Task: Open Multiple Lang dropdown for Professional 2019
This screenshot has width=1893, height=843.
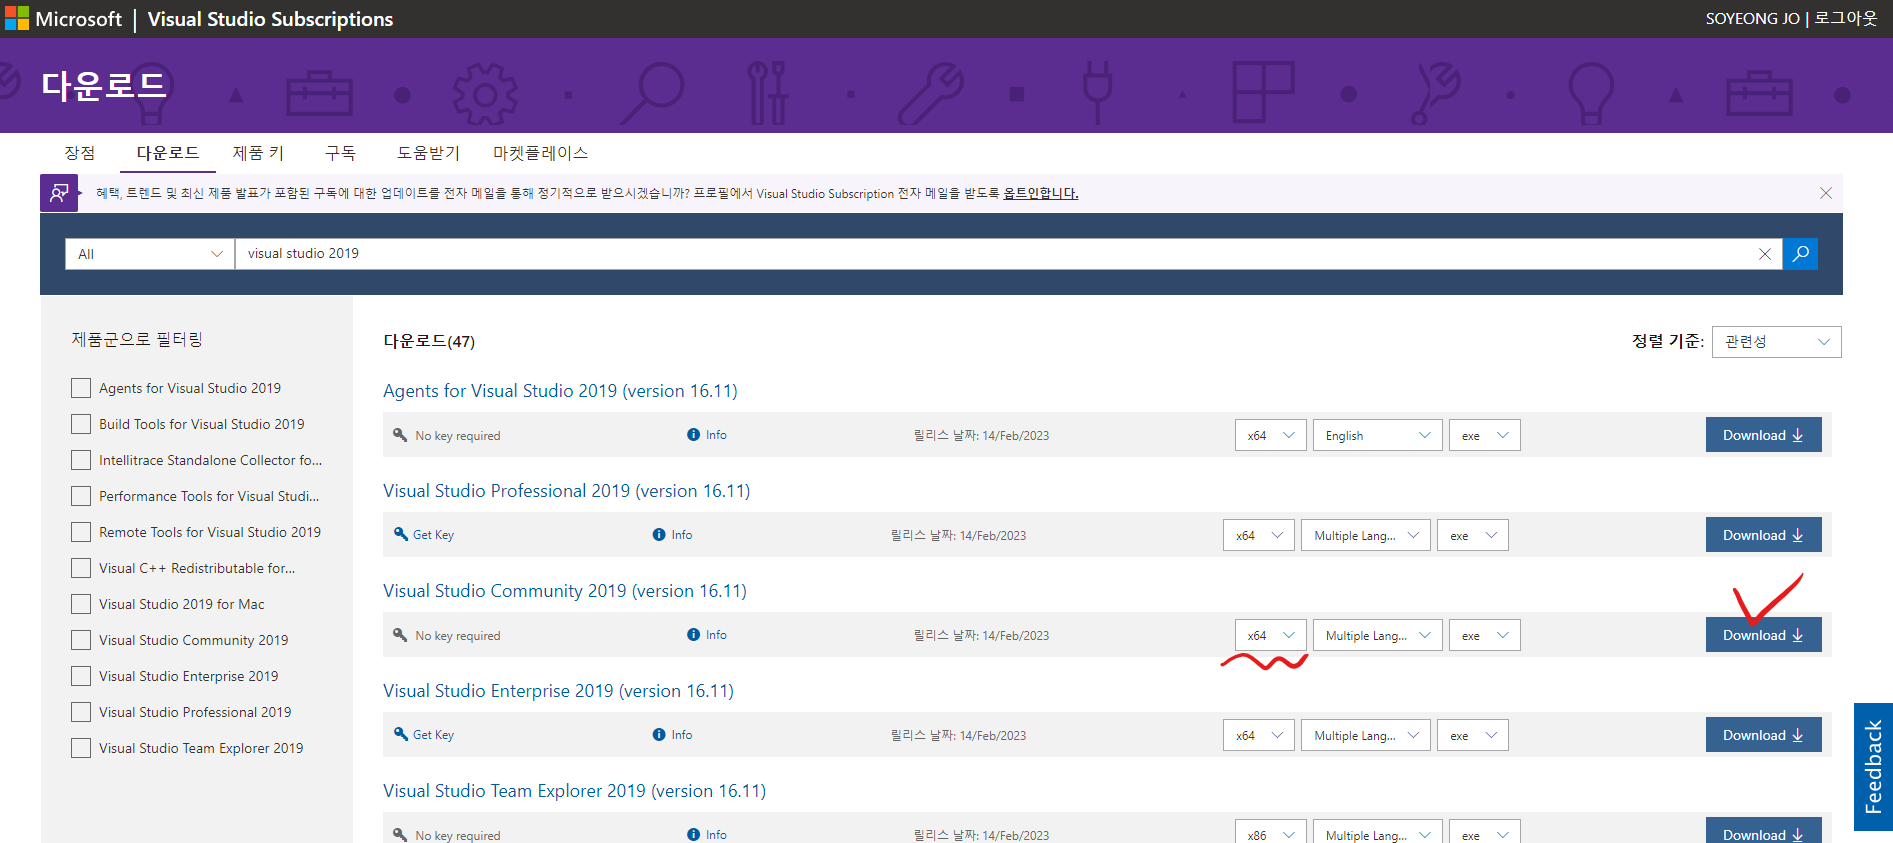Action: click(x=1365, y=535)
